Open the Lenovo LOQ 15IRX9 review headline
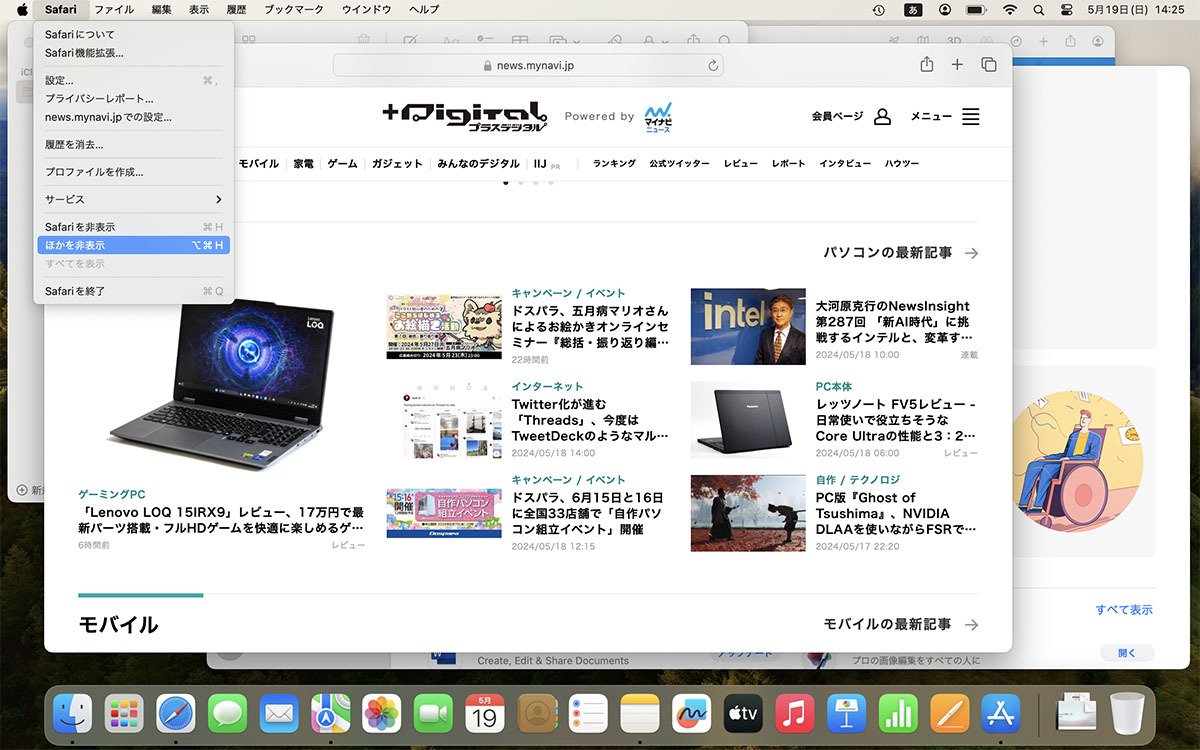 (x=221, y=519)
